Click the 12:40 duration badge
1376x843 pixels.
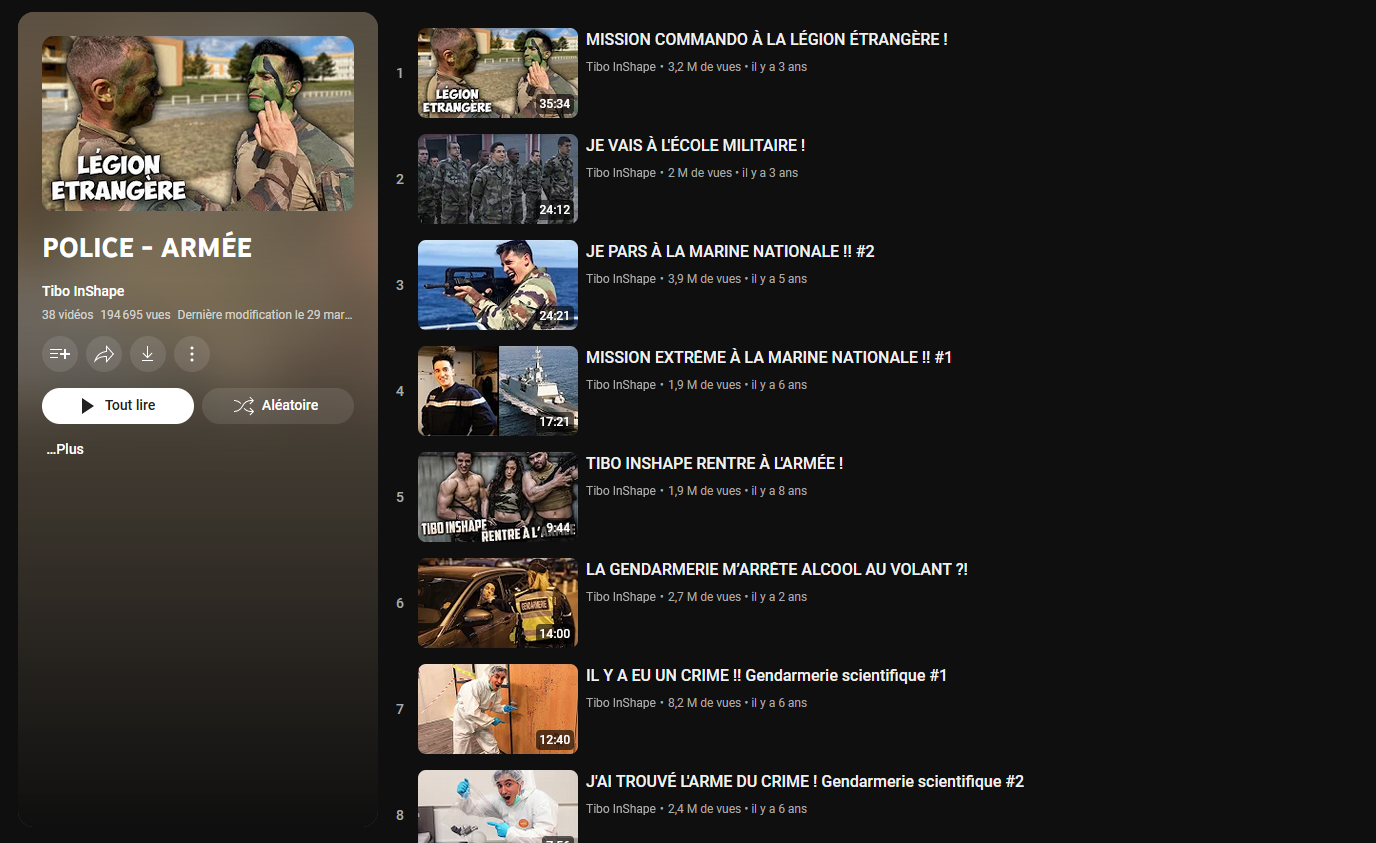(554, 740)
